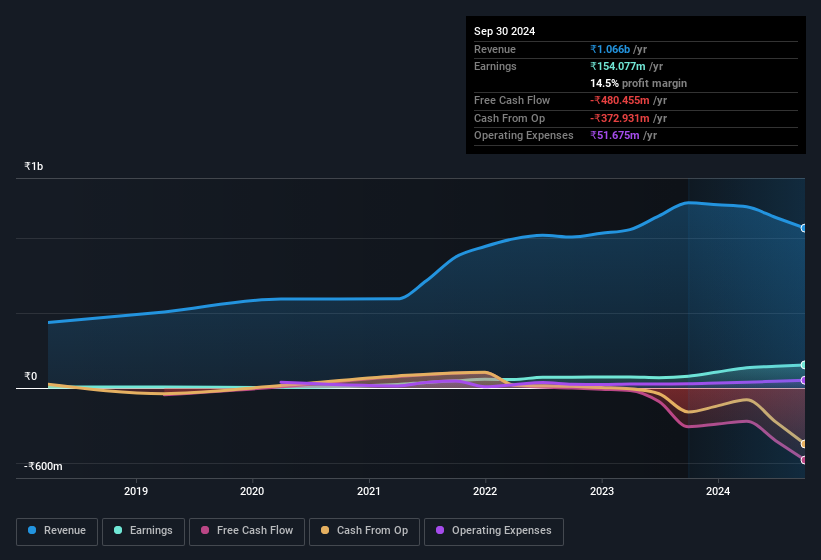Toggle the Earnings series in legend

(x=143, y=531)
